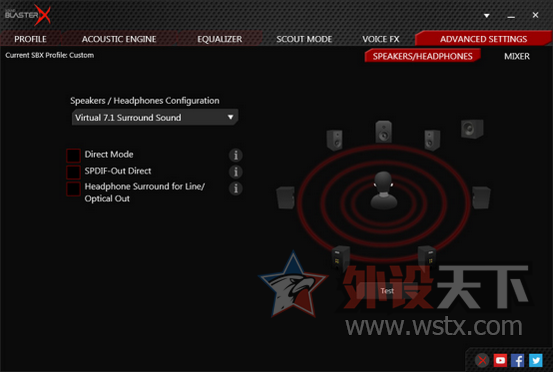Open the Twitter link icon
Viewport: 553px width, 372px height.
click(535, 360)
